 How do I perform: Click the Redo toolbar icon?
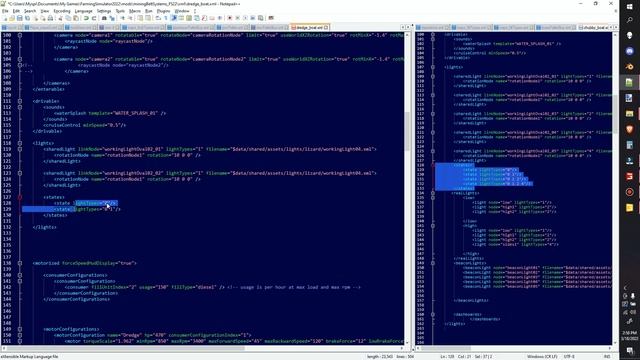tap(94, 18)
